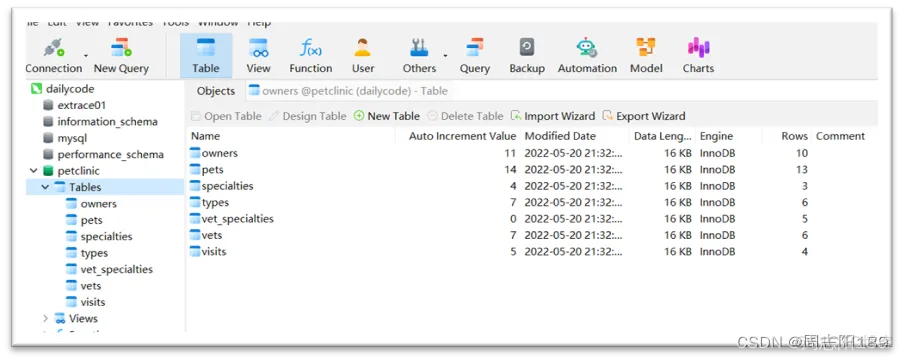This screenshot has height=361, width=903.
Task: Open the Automation toolbar button
Action: pyautogui.click(x=587, y=56)
